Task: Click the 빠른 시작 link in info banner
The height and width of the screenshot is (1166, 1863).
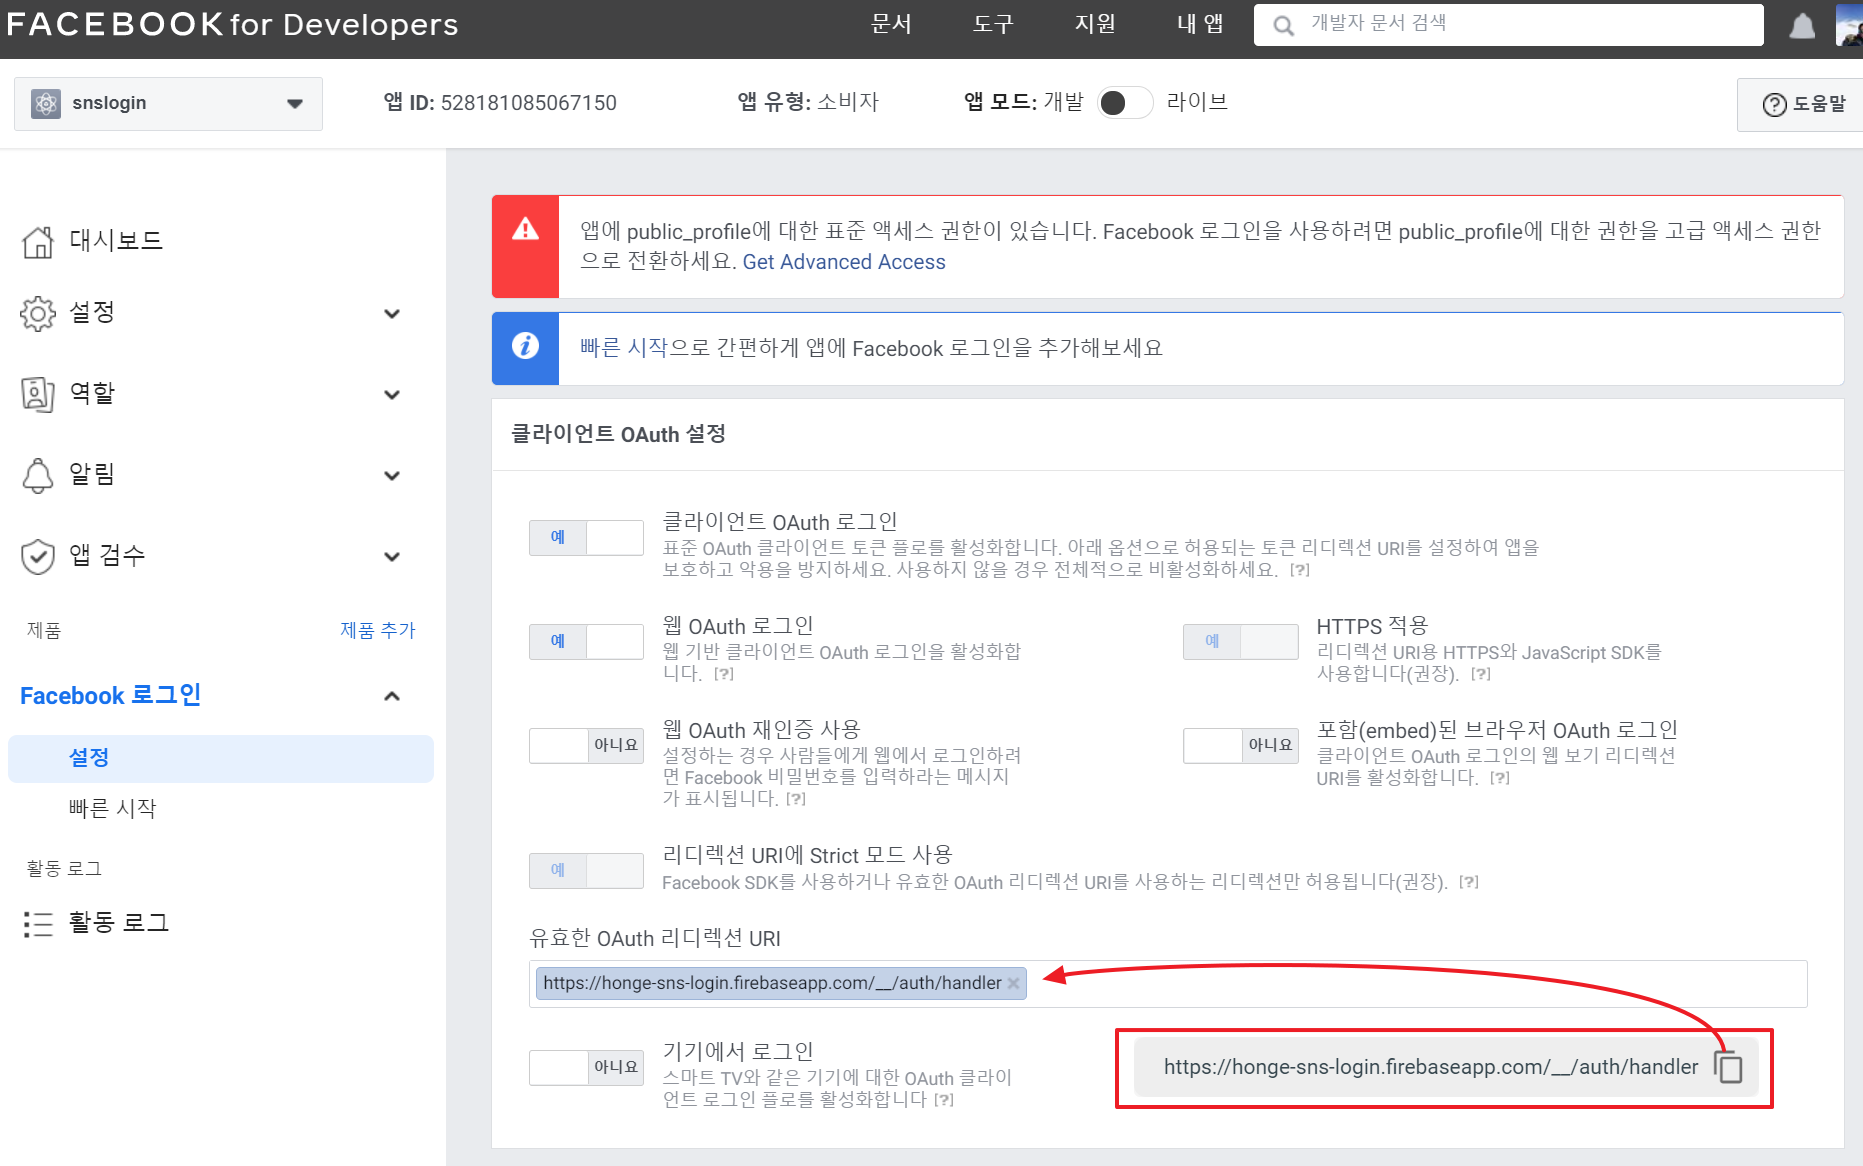Action: tap(623, 347)
